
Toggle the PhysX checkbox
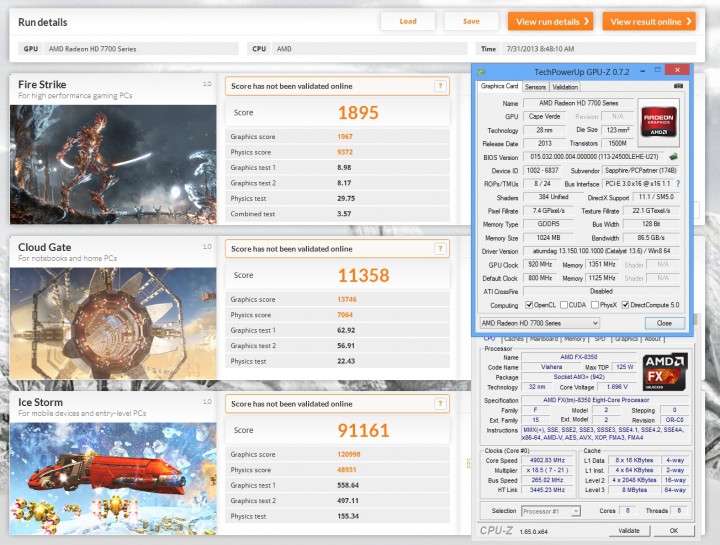pos(595,305)
